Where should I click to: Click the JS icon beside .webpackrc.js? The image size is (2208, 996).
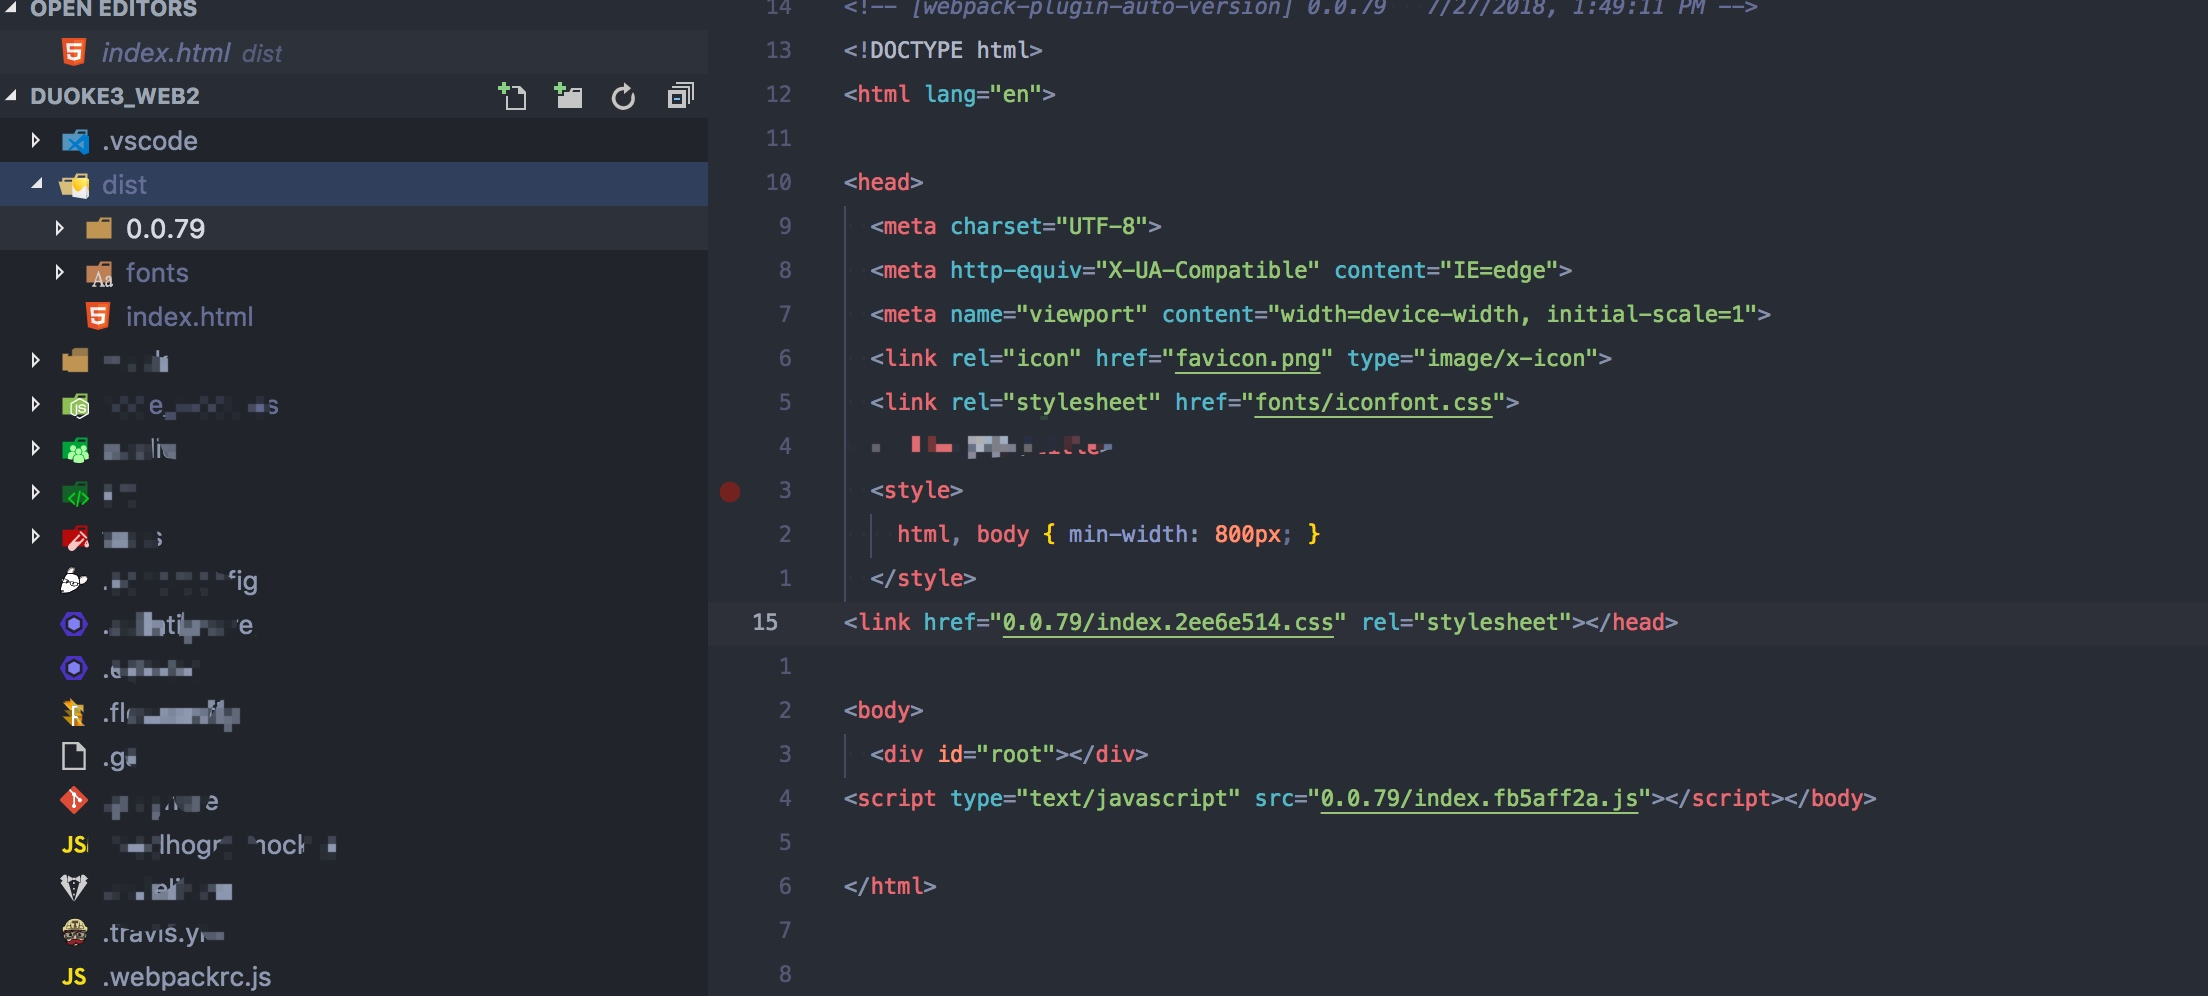point(74,977)
